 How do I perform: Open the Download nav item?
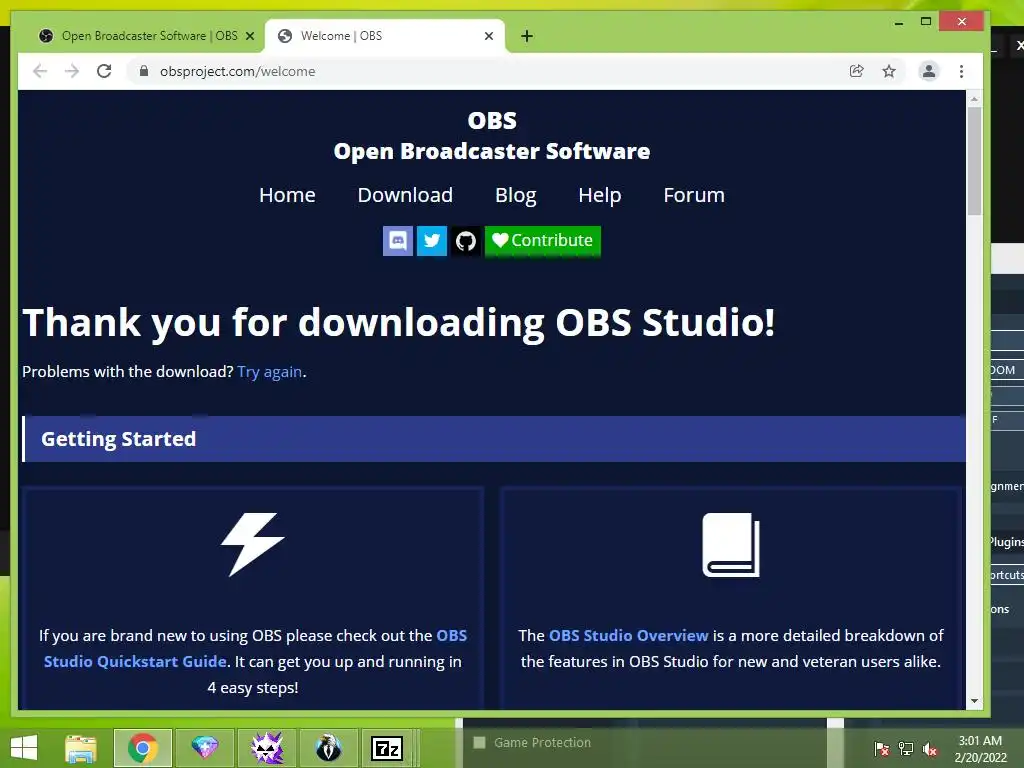pyautogui.click(x=405, y=195)
